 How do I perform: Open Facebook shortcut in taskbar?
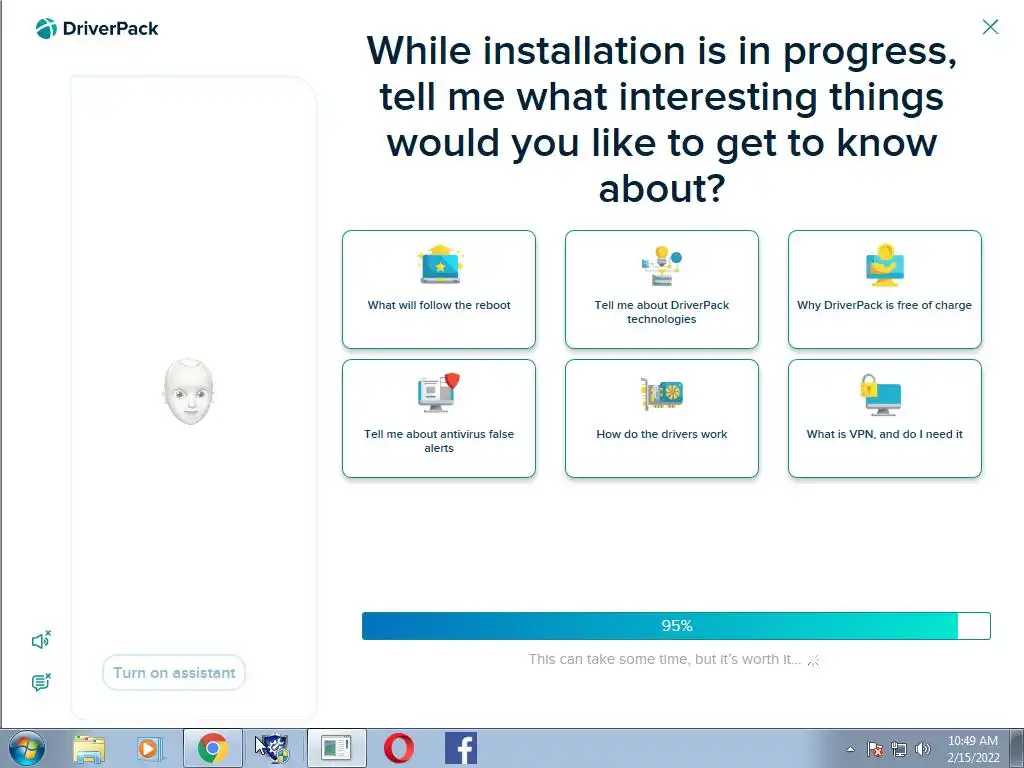coord(460,748)
